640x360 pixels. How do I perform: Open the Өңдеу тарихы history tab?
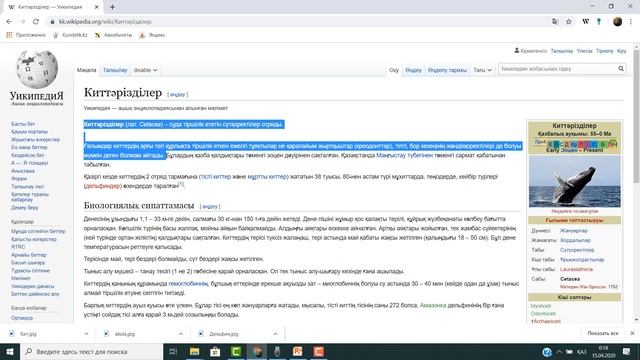pyautogui.click(x=447, y=70)
